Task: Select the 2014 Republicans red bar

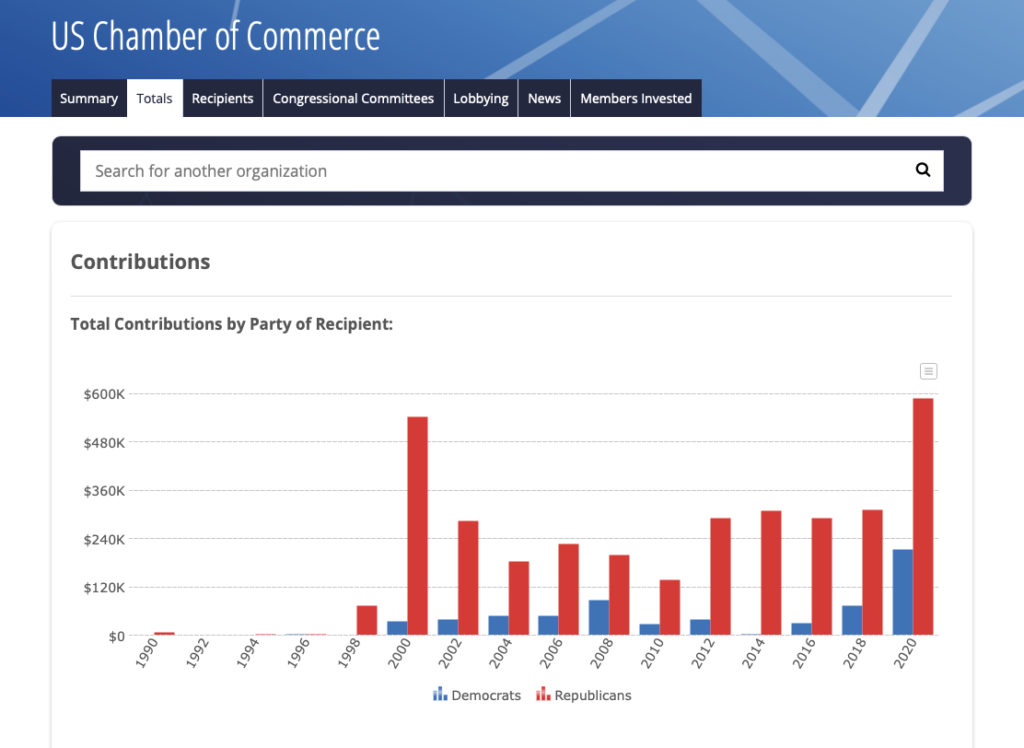Action: pyautogui.click(x=771, y=572)
